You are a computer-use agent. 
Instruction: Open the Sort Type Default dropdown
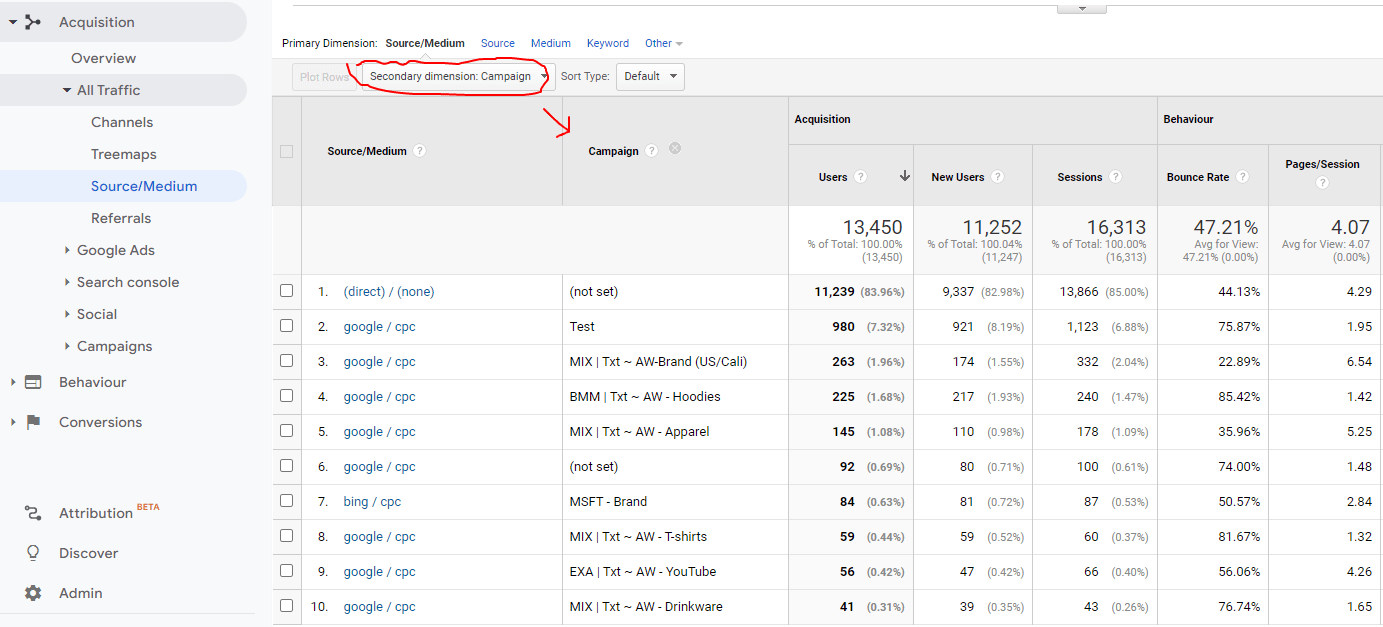(x=651, y=76)
